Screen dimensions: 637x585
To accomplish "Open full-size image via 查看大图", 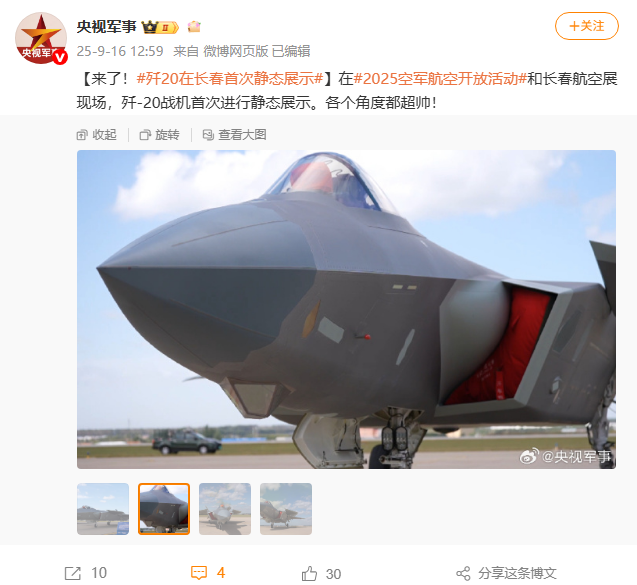I will click(x=234, y=135).
